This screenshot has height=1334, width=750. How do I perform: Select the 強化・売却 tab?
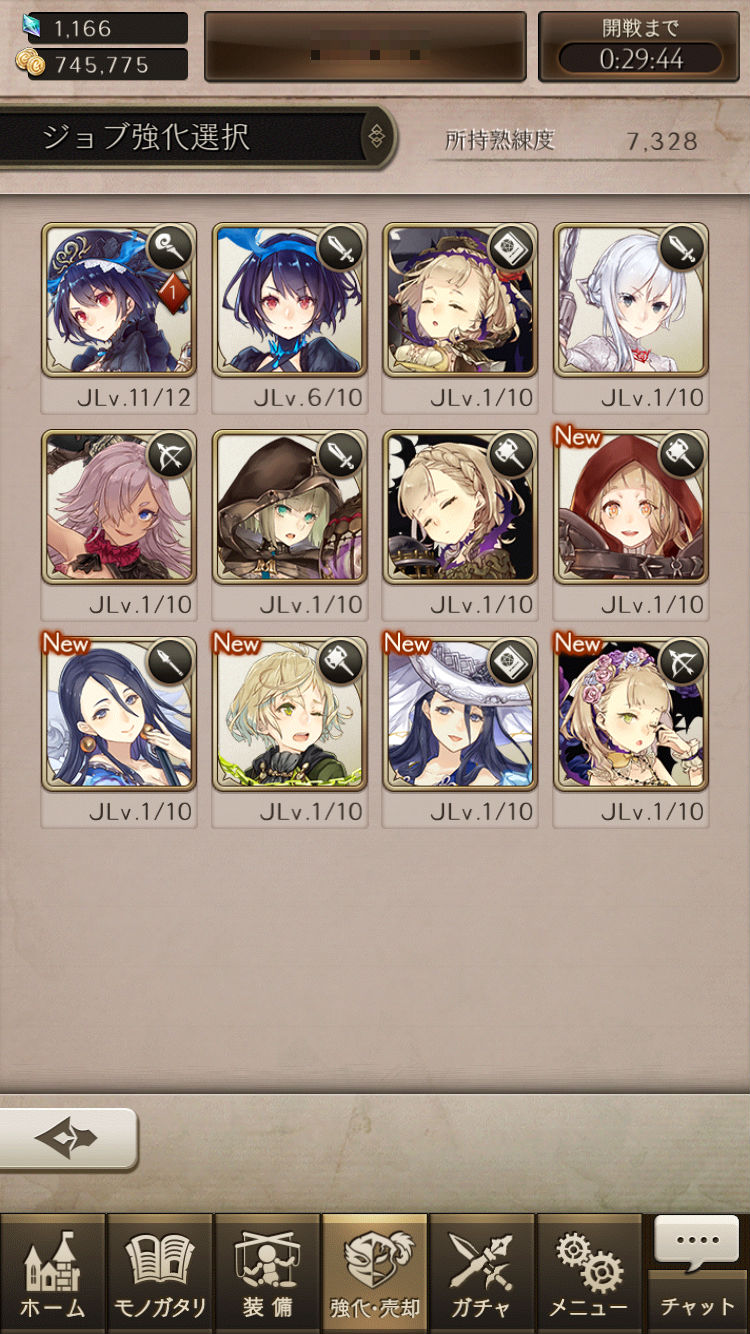[374, 1273]
